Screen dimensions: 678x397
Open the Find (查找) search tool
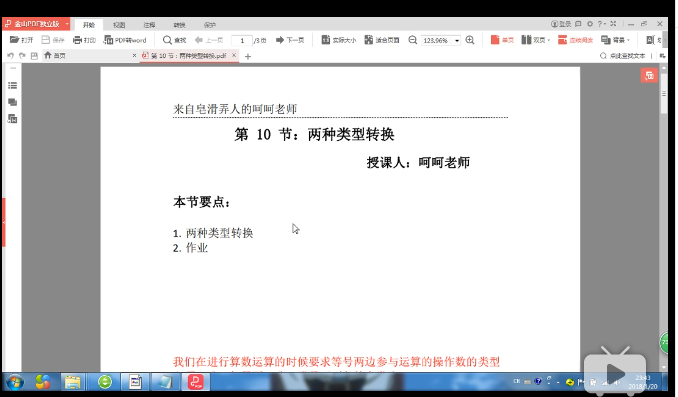point(174,40)
